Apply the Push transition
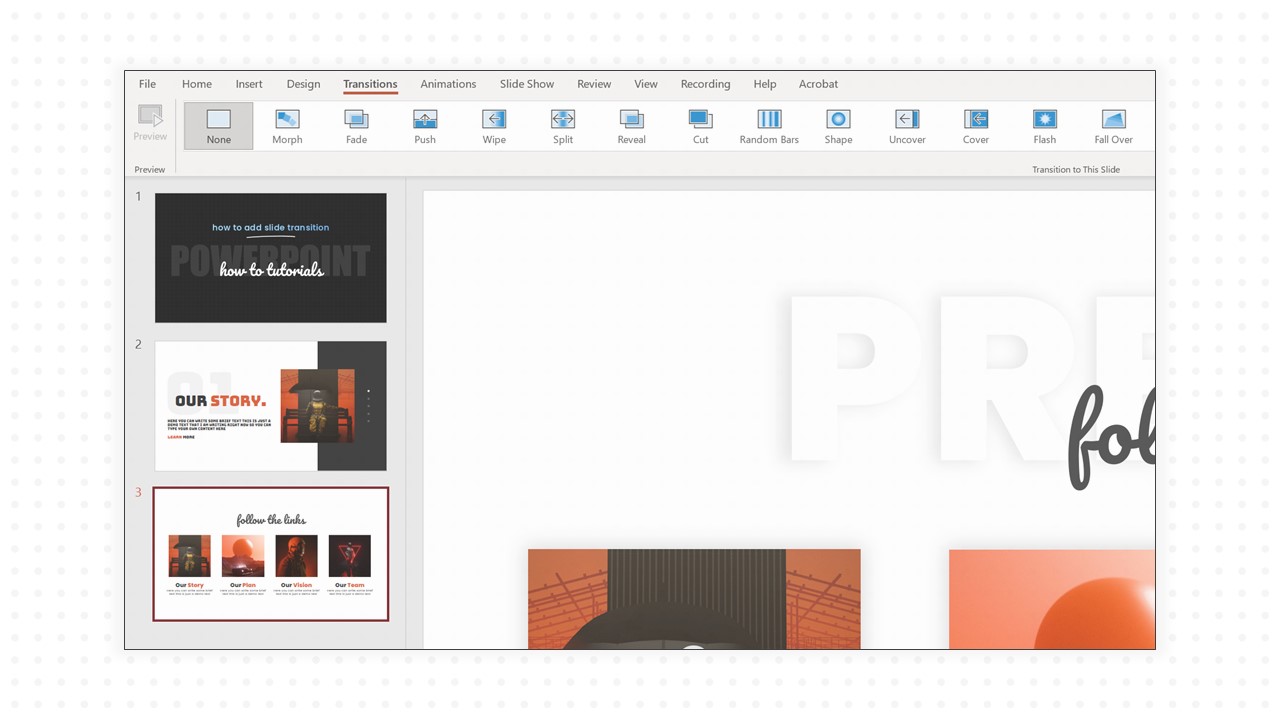Viewport: 1280px width, 720px height. point(424,124)
